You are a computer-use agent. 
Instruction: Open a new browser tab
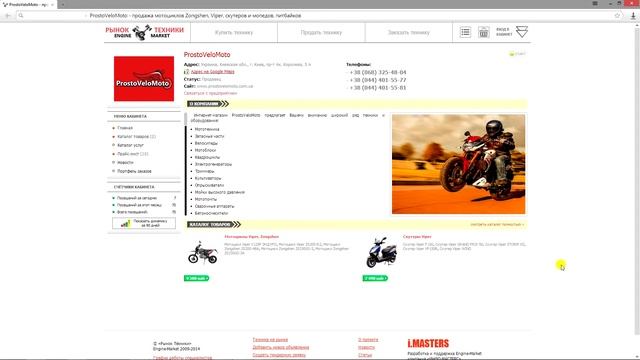[62, 4]
